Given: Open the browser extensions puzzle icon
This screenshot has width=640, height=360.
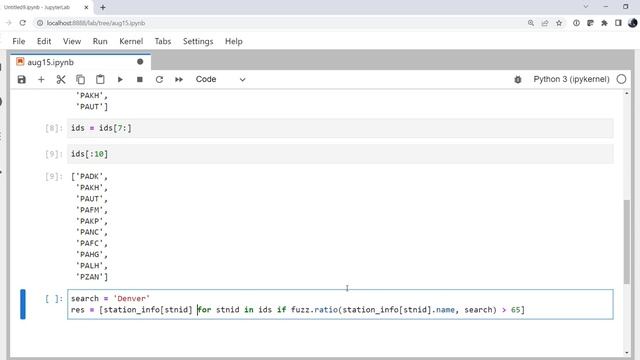Looking at the screenshot, I should click(x=604, y=23).
